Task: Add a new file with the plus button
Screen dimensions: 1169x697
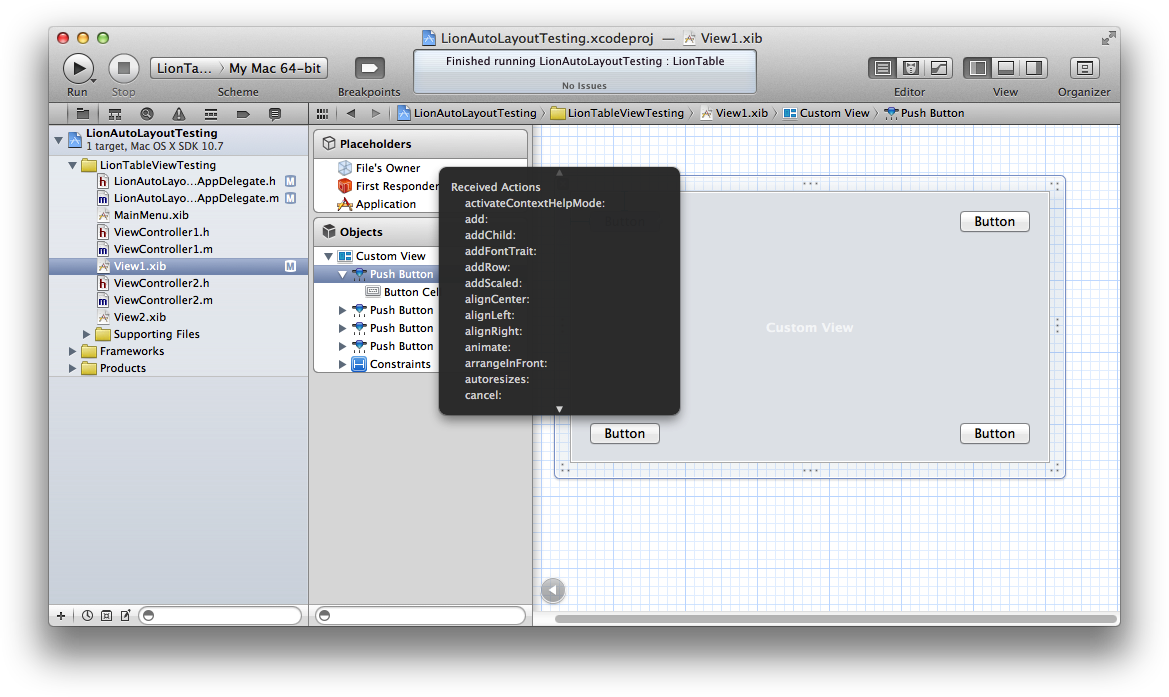Action: (61, 616)
